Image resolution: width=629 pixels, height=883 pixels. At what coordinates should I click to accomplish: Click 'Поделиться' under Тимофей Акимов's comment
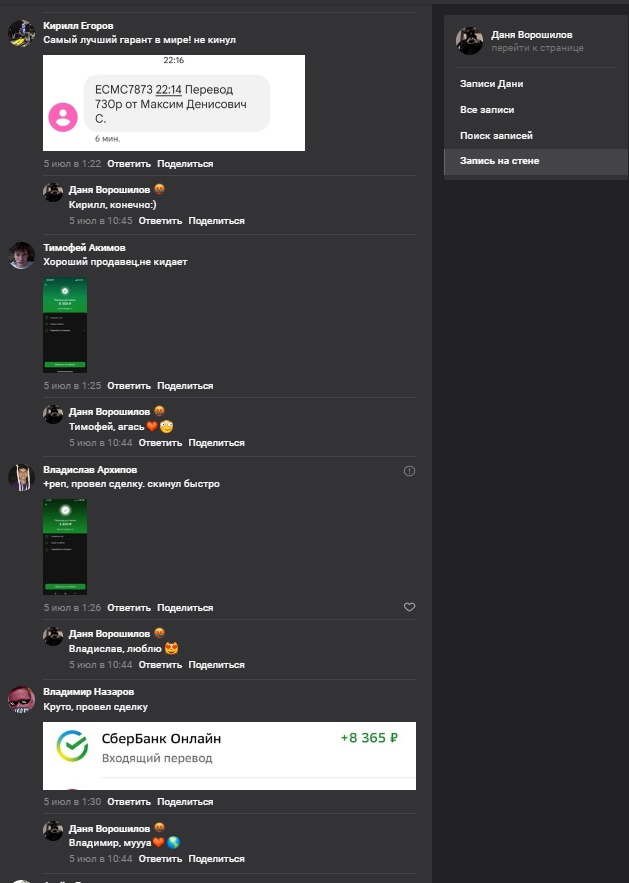185,386
